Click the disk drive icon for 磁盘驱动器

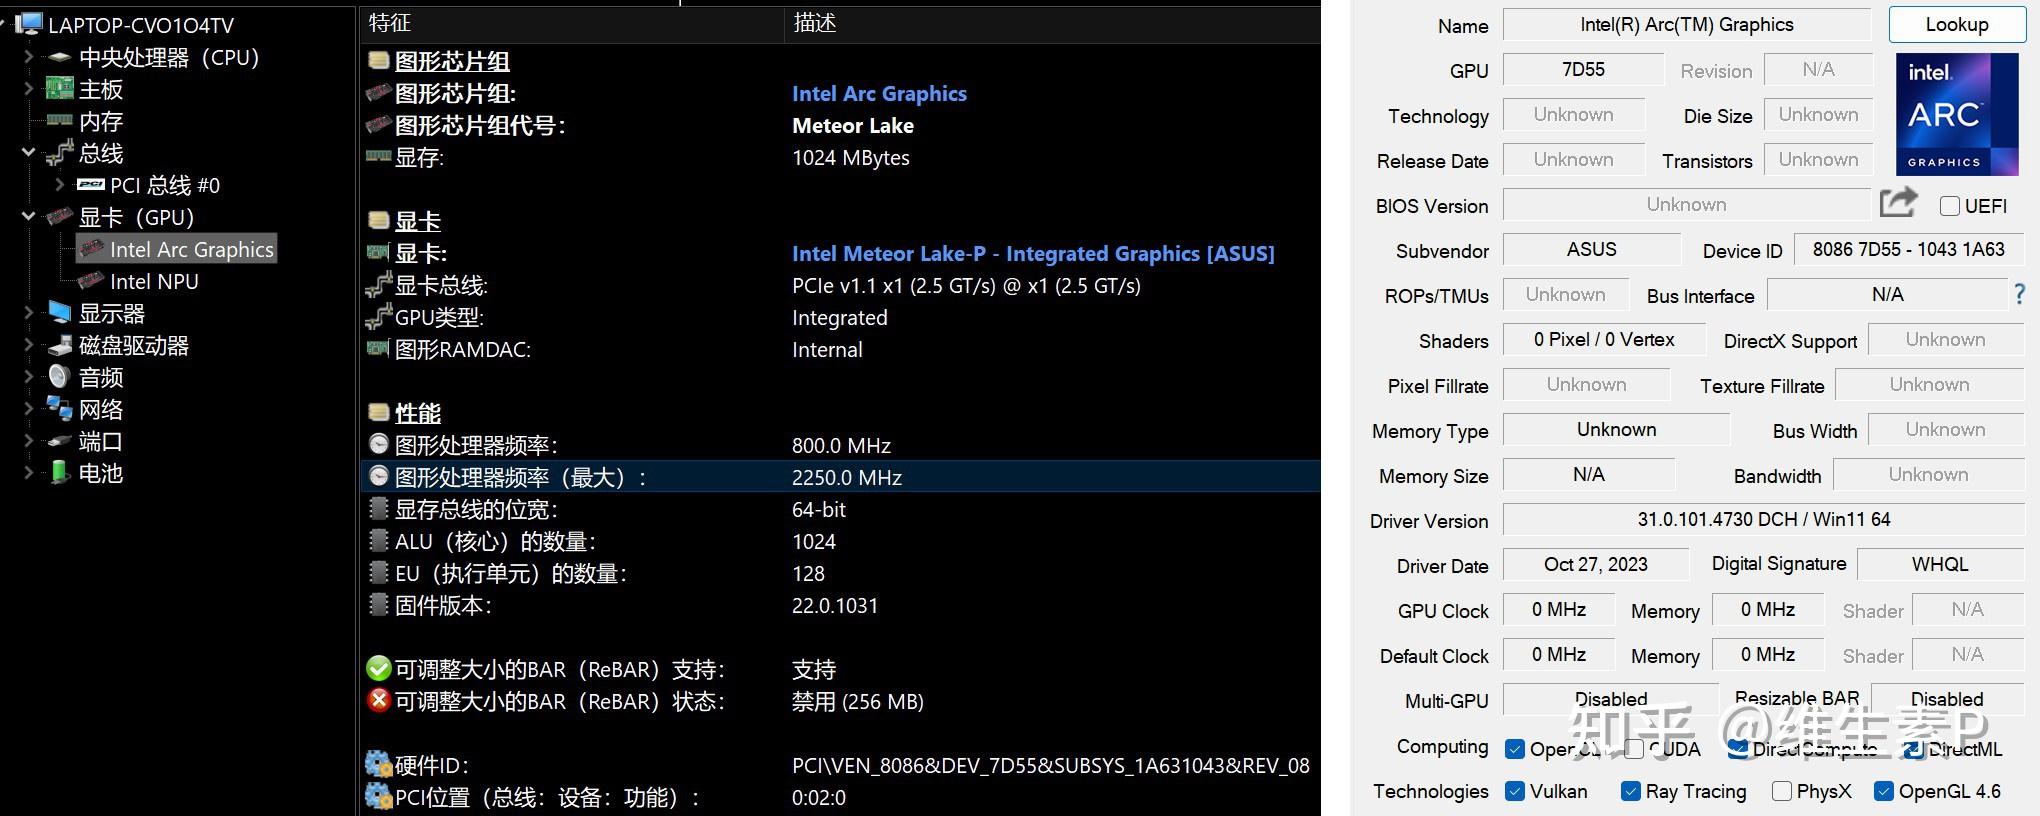[60, 345]
